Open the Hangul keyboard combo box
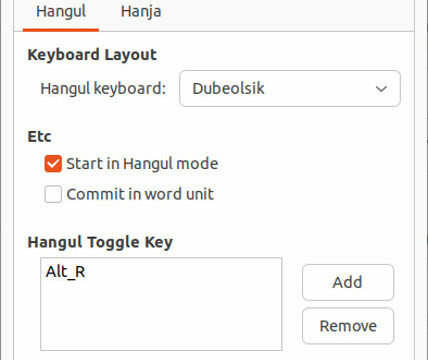The width and height of the screenshot is (428, 360). point(290,89)
